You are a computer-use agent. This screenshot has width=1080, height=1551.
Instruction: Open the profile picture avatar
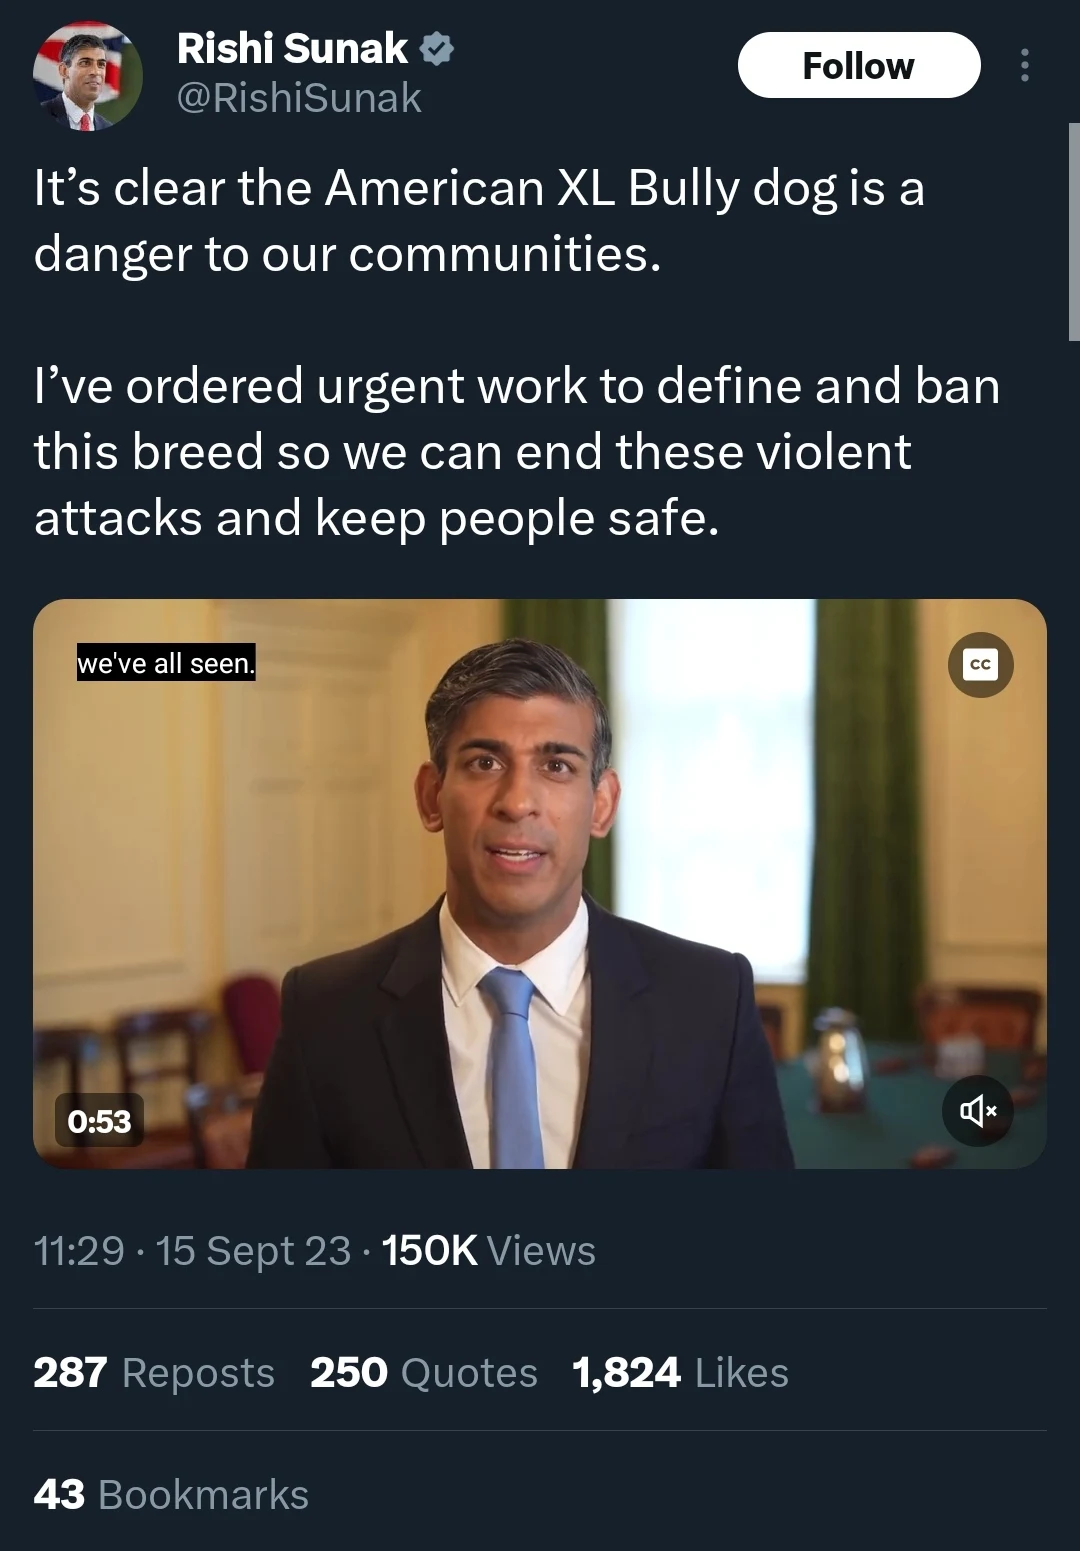coord(87,76)
